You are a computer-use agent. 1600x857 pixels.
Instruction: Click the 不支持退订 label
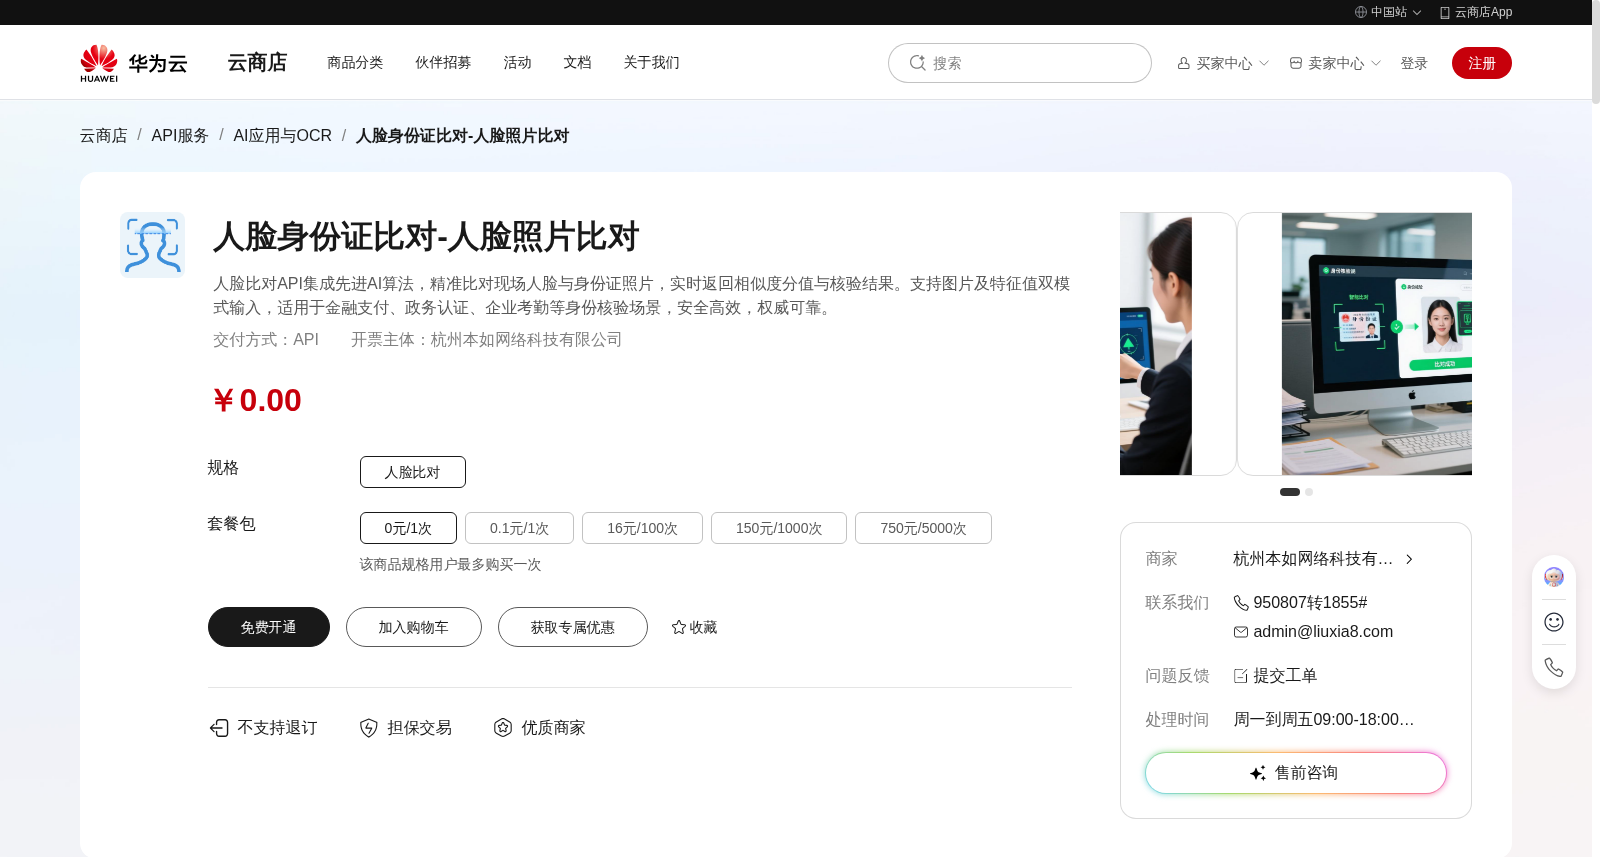click(277, 728)
